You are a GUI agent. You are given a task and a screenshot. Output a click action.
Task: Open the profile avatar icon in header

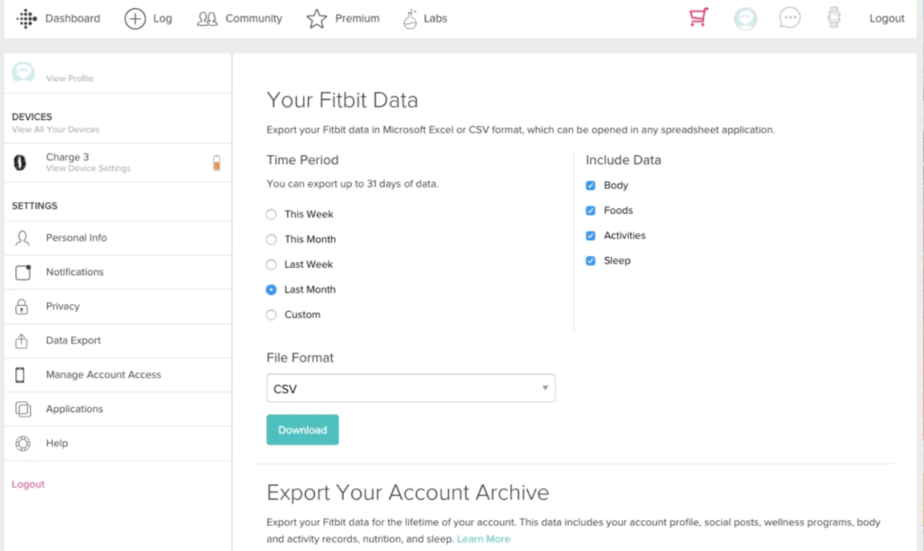click(745, 18)
